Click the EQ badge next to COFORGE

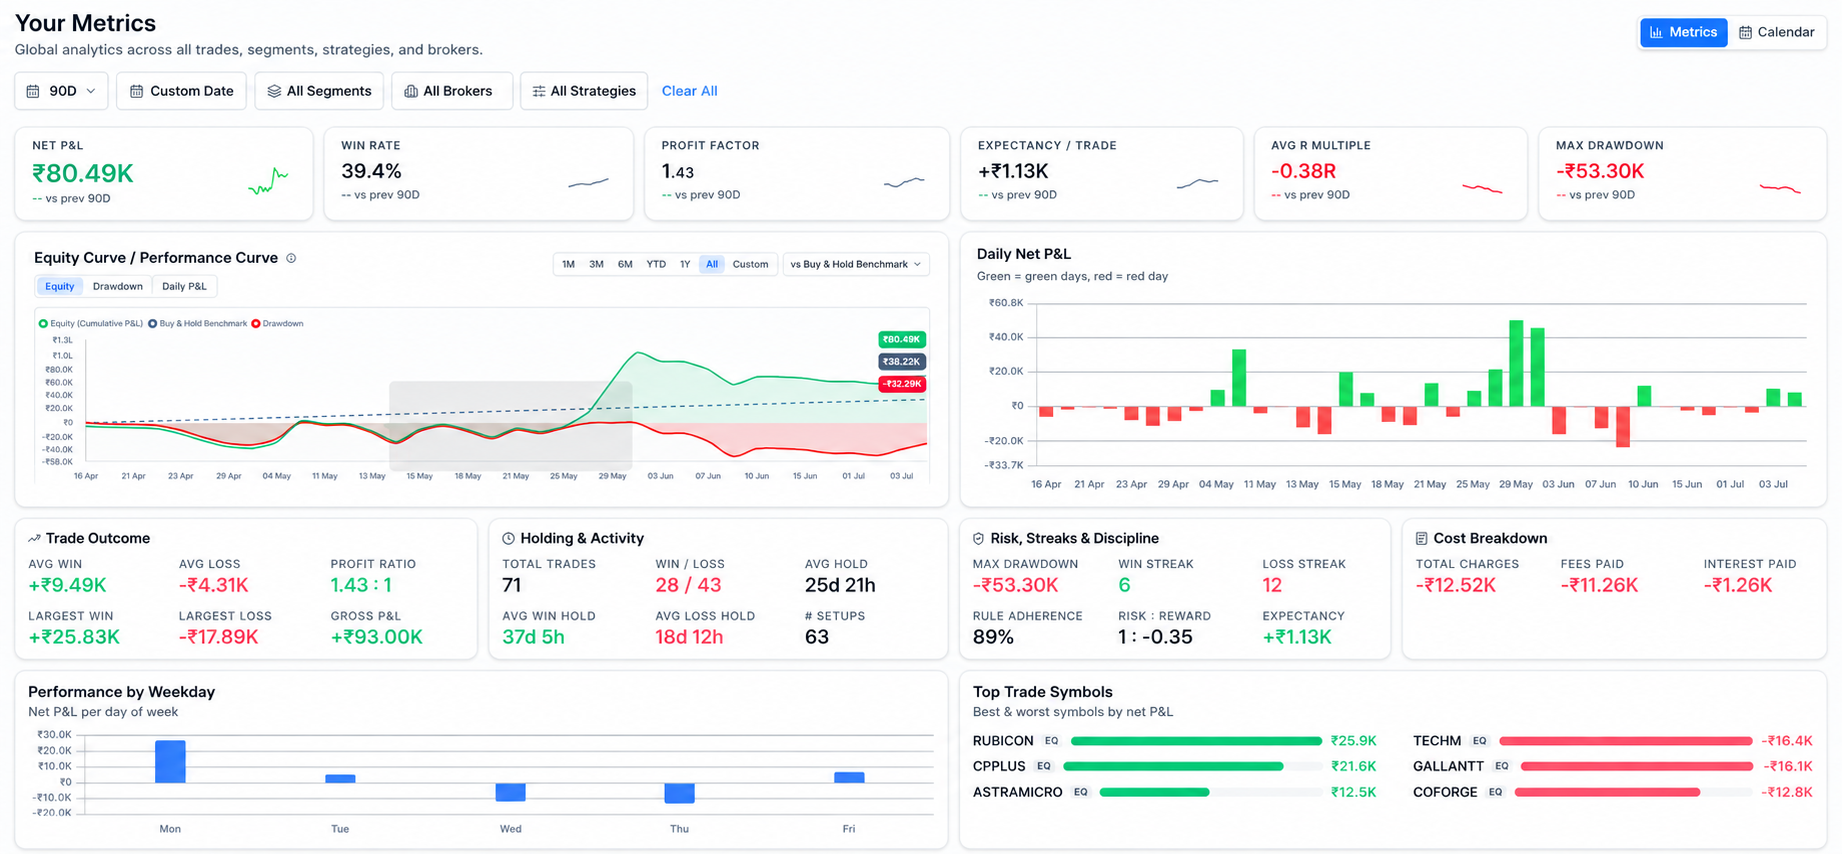(1495, 792)
